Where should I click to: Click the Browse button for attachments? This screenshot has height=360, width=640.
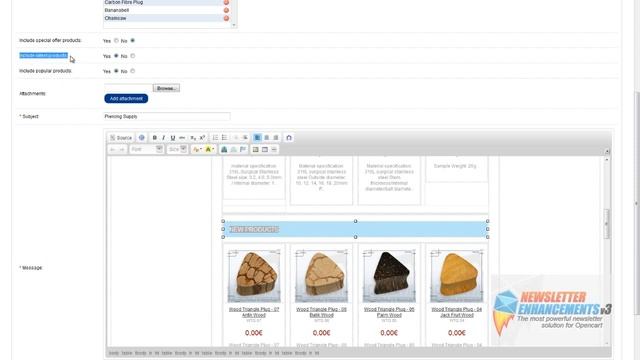[x=166, y=88]
